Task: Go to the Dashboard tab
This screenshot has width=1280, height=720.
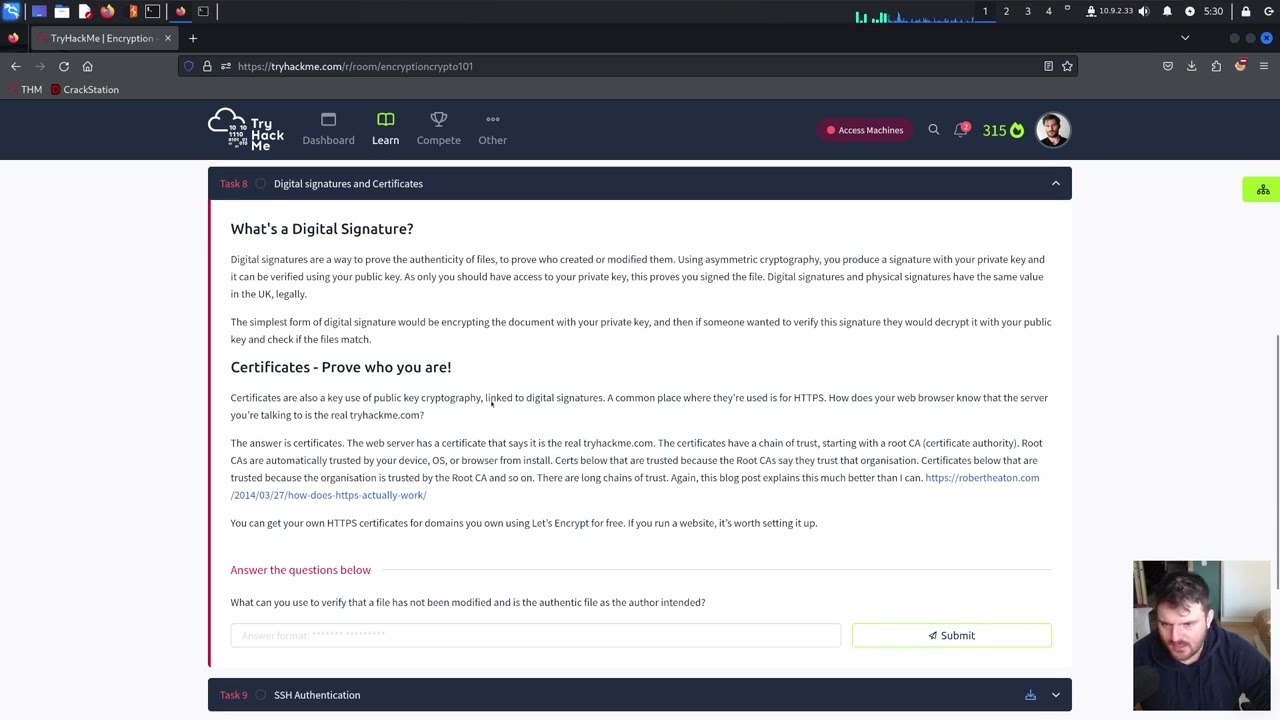Action: 328,129
